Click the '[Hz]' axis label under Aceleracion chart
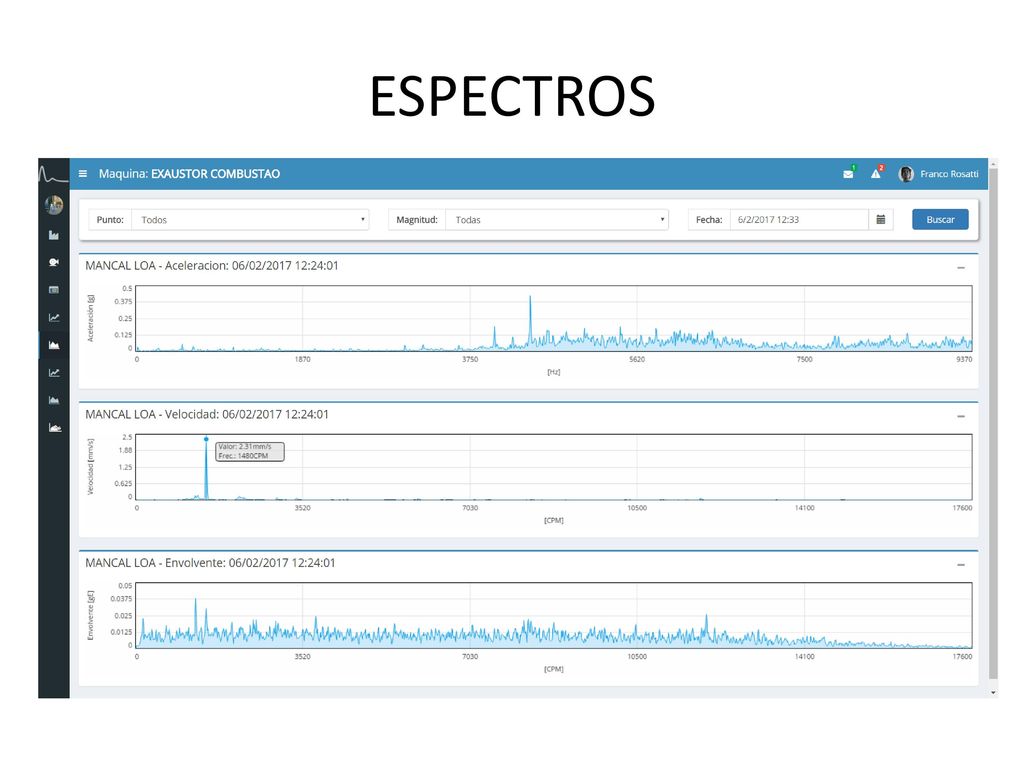The image size is (1024, 768). tap(554, 372)
